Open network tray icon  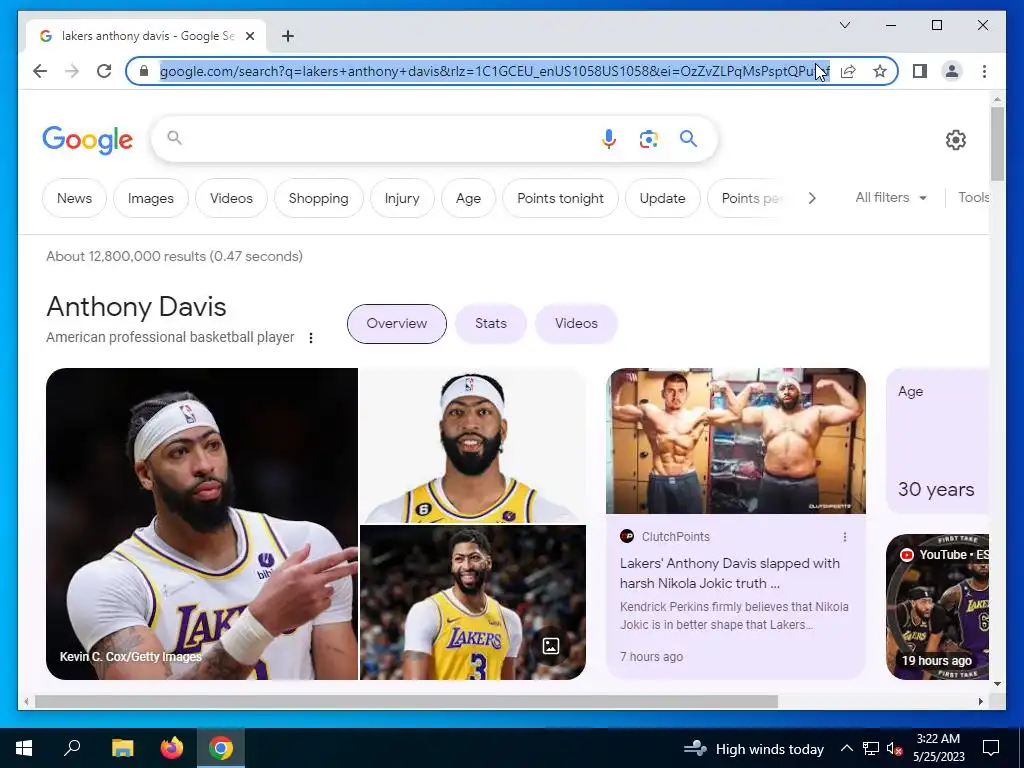point(871,748)
